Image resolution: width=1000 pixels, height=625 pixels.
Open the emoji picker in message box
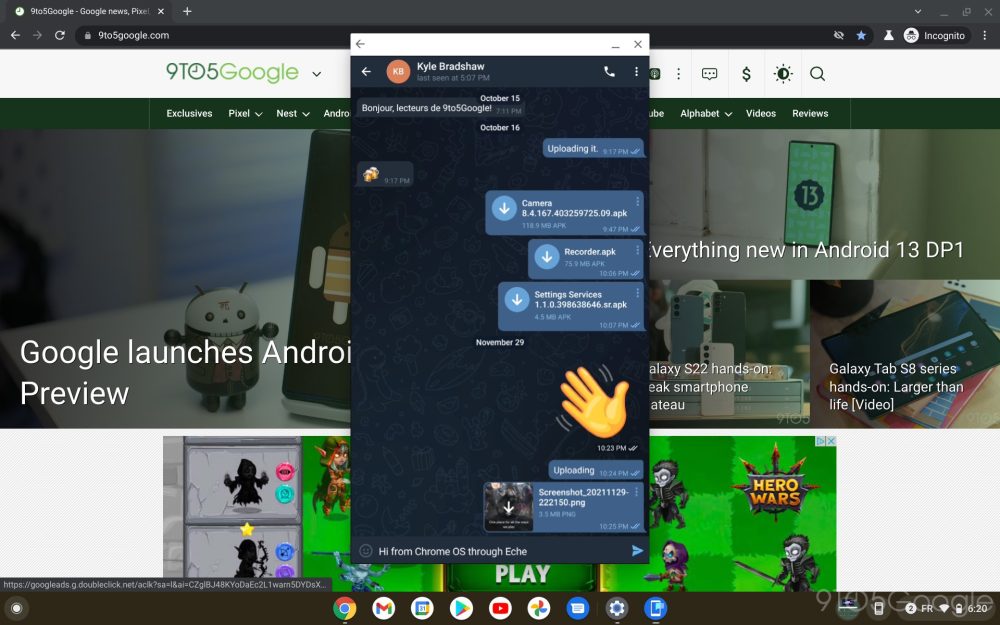pyautogui.click(x=366, y=551)
